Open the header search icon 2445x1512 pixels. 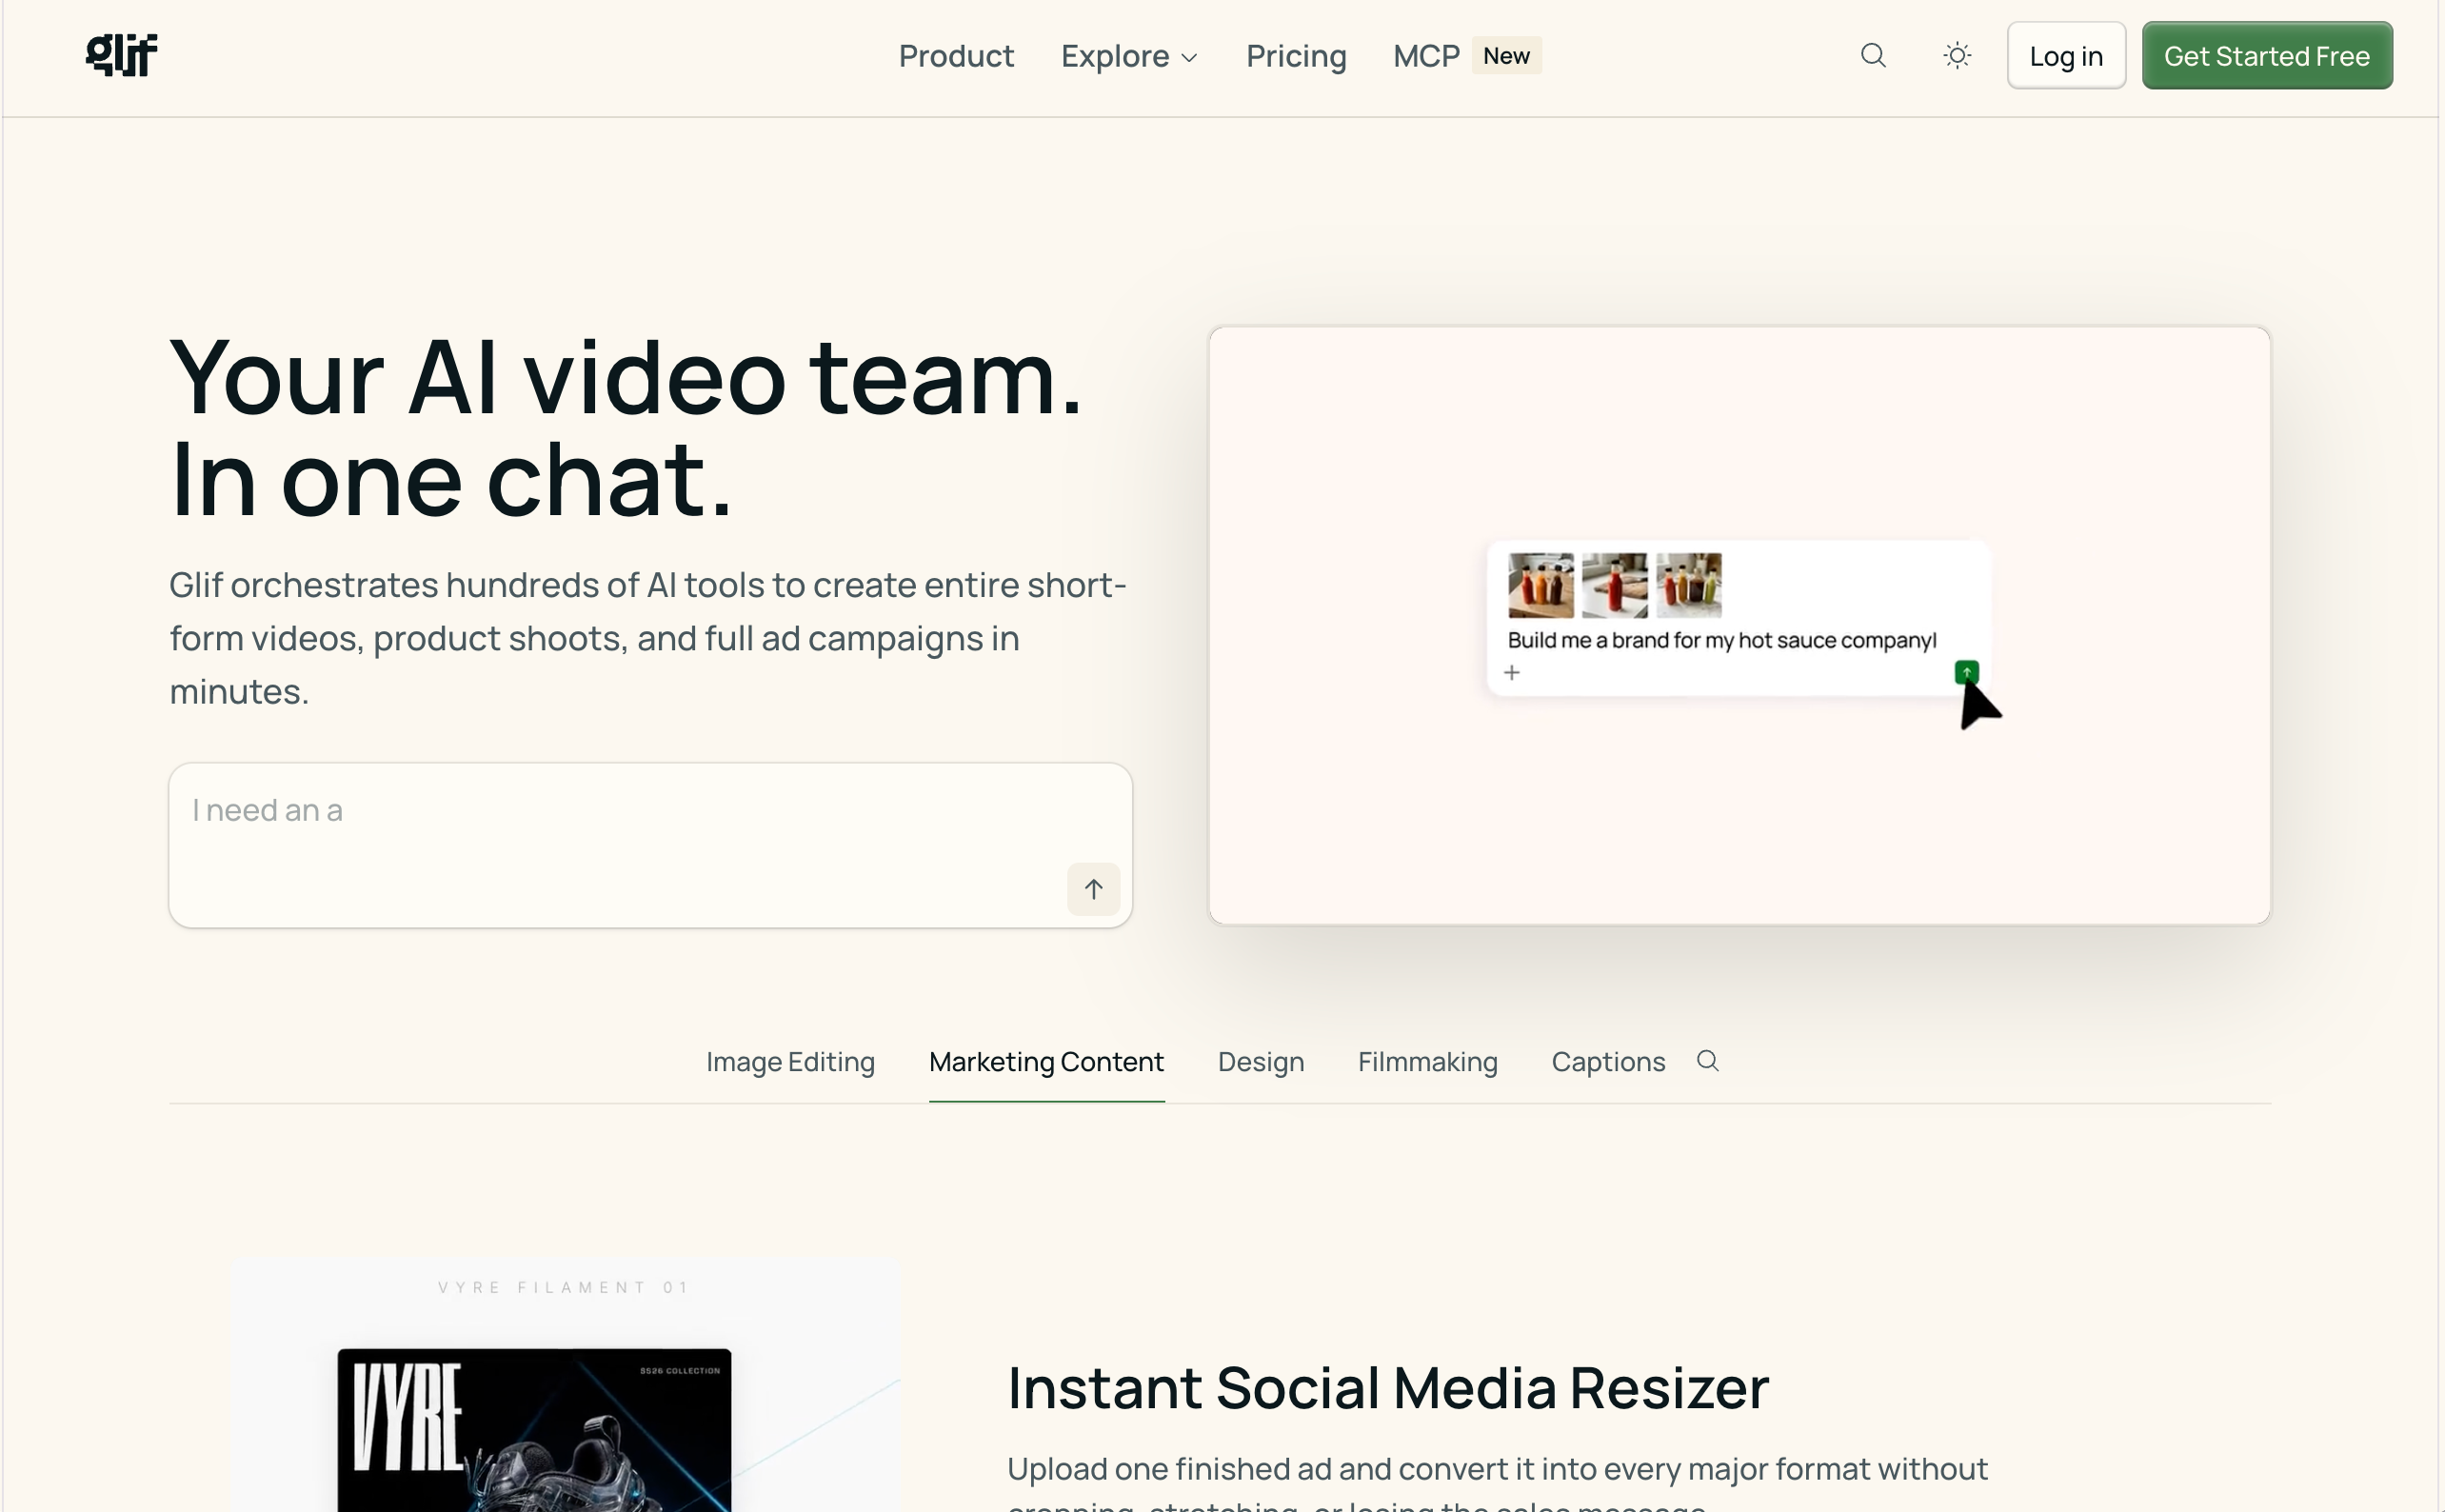[1873, 55]
